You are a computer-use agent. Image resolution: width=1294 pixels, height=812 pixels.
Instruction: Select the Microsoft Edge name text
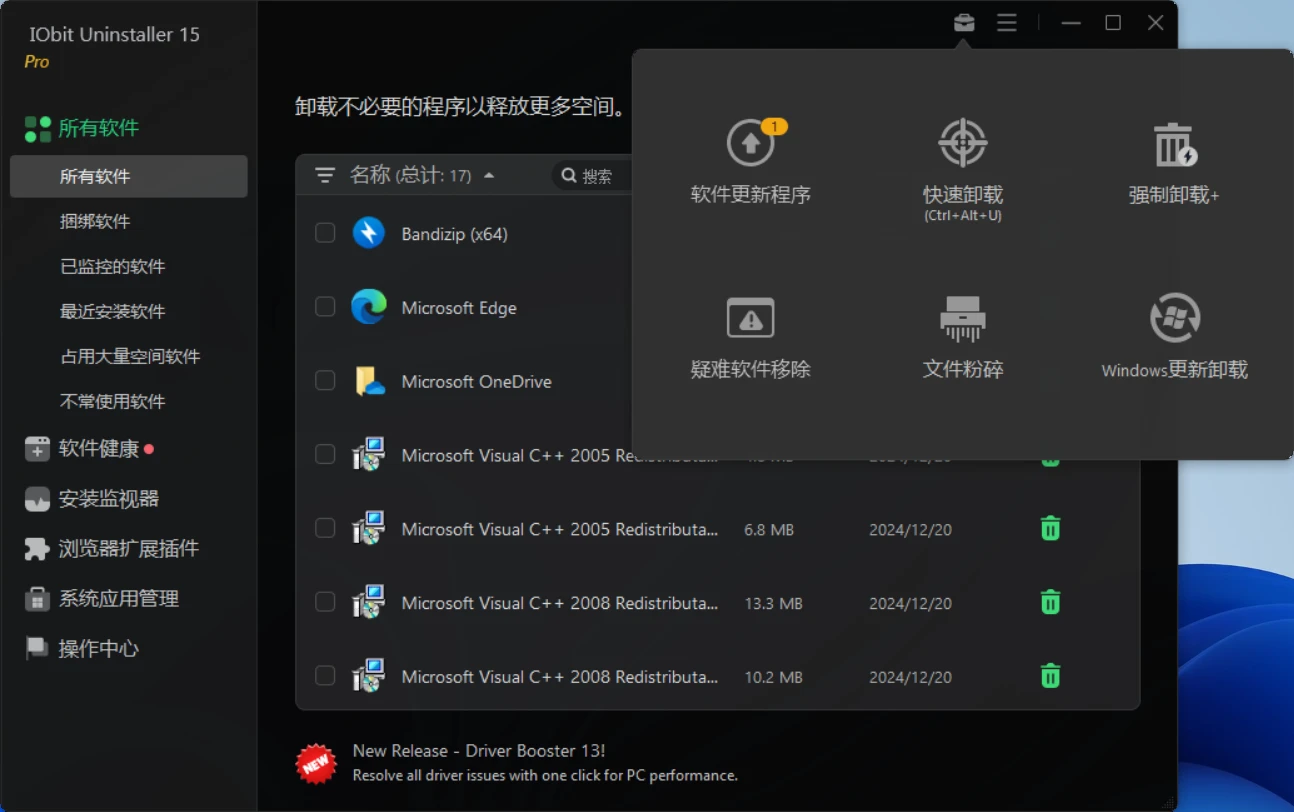459,308
